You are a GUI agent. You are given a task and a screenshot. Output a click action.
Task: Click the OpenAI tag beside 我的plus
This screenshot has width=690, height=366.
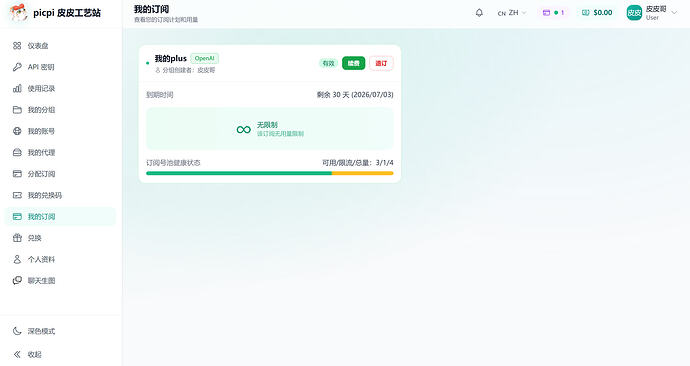point(205,59)
